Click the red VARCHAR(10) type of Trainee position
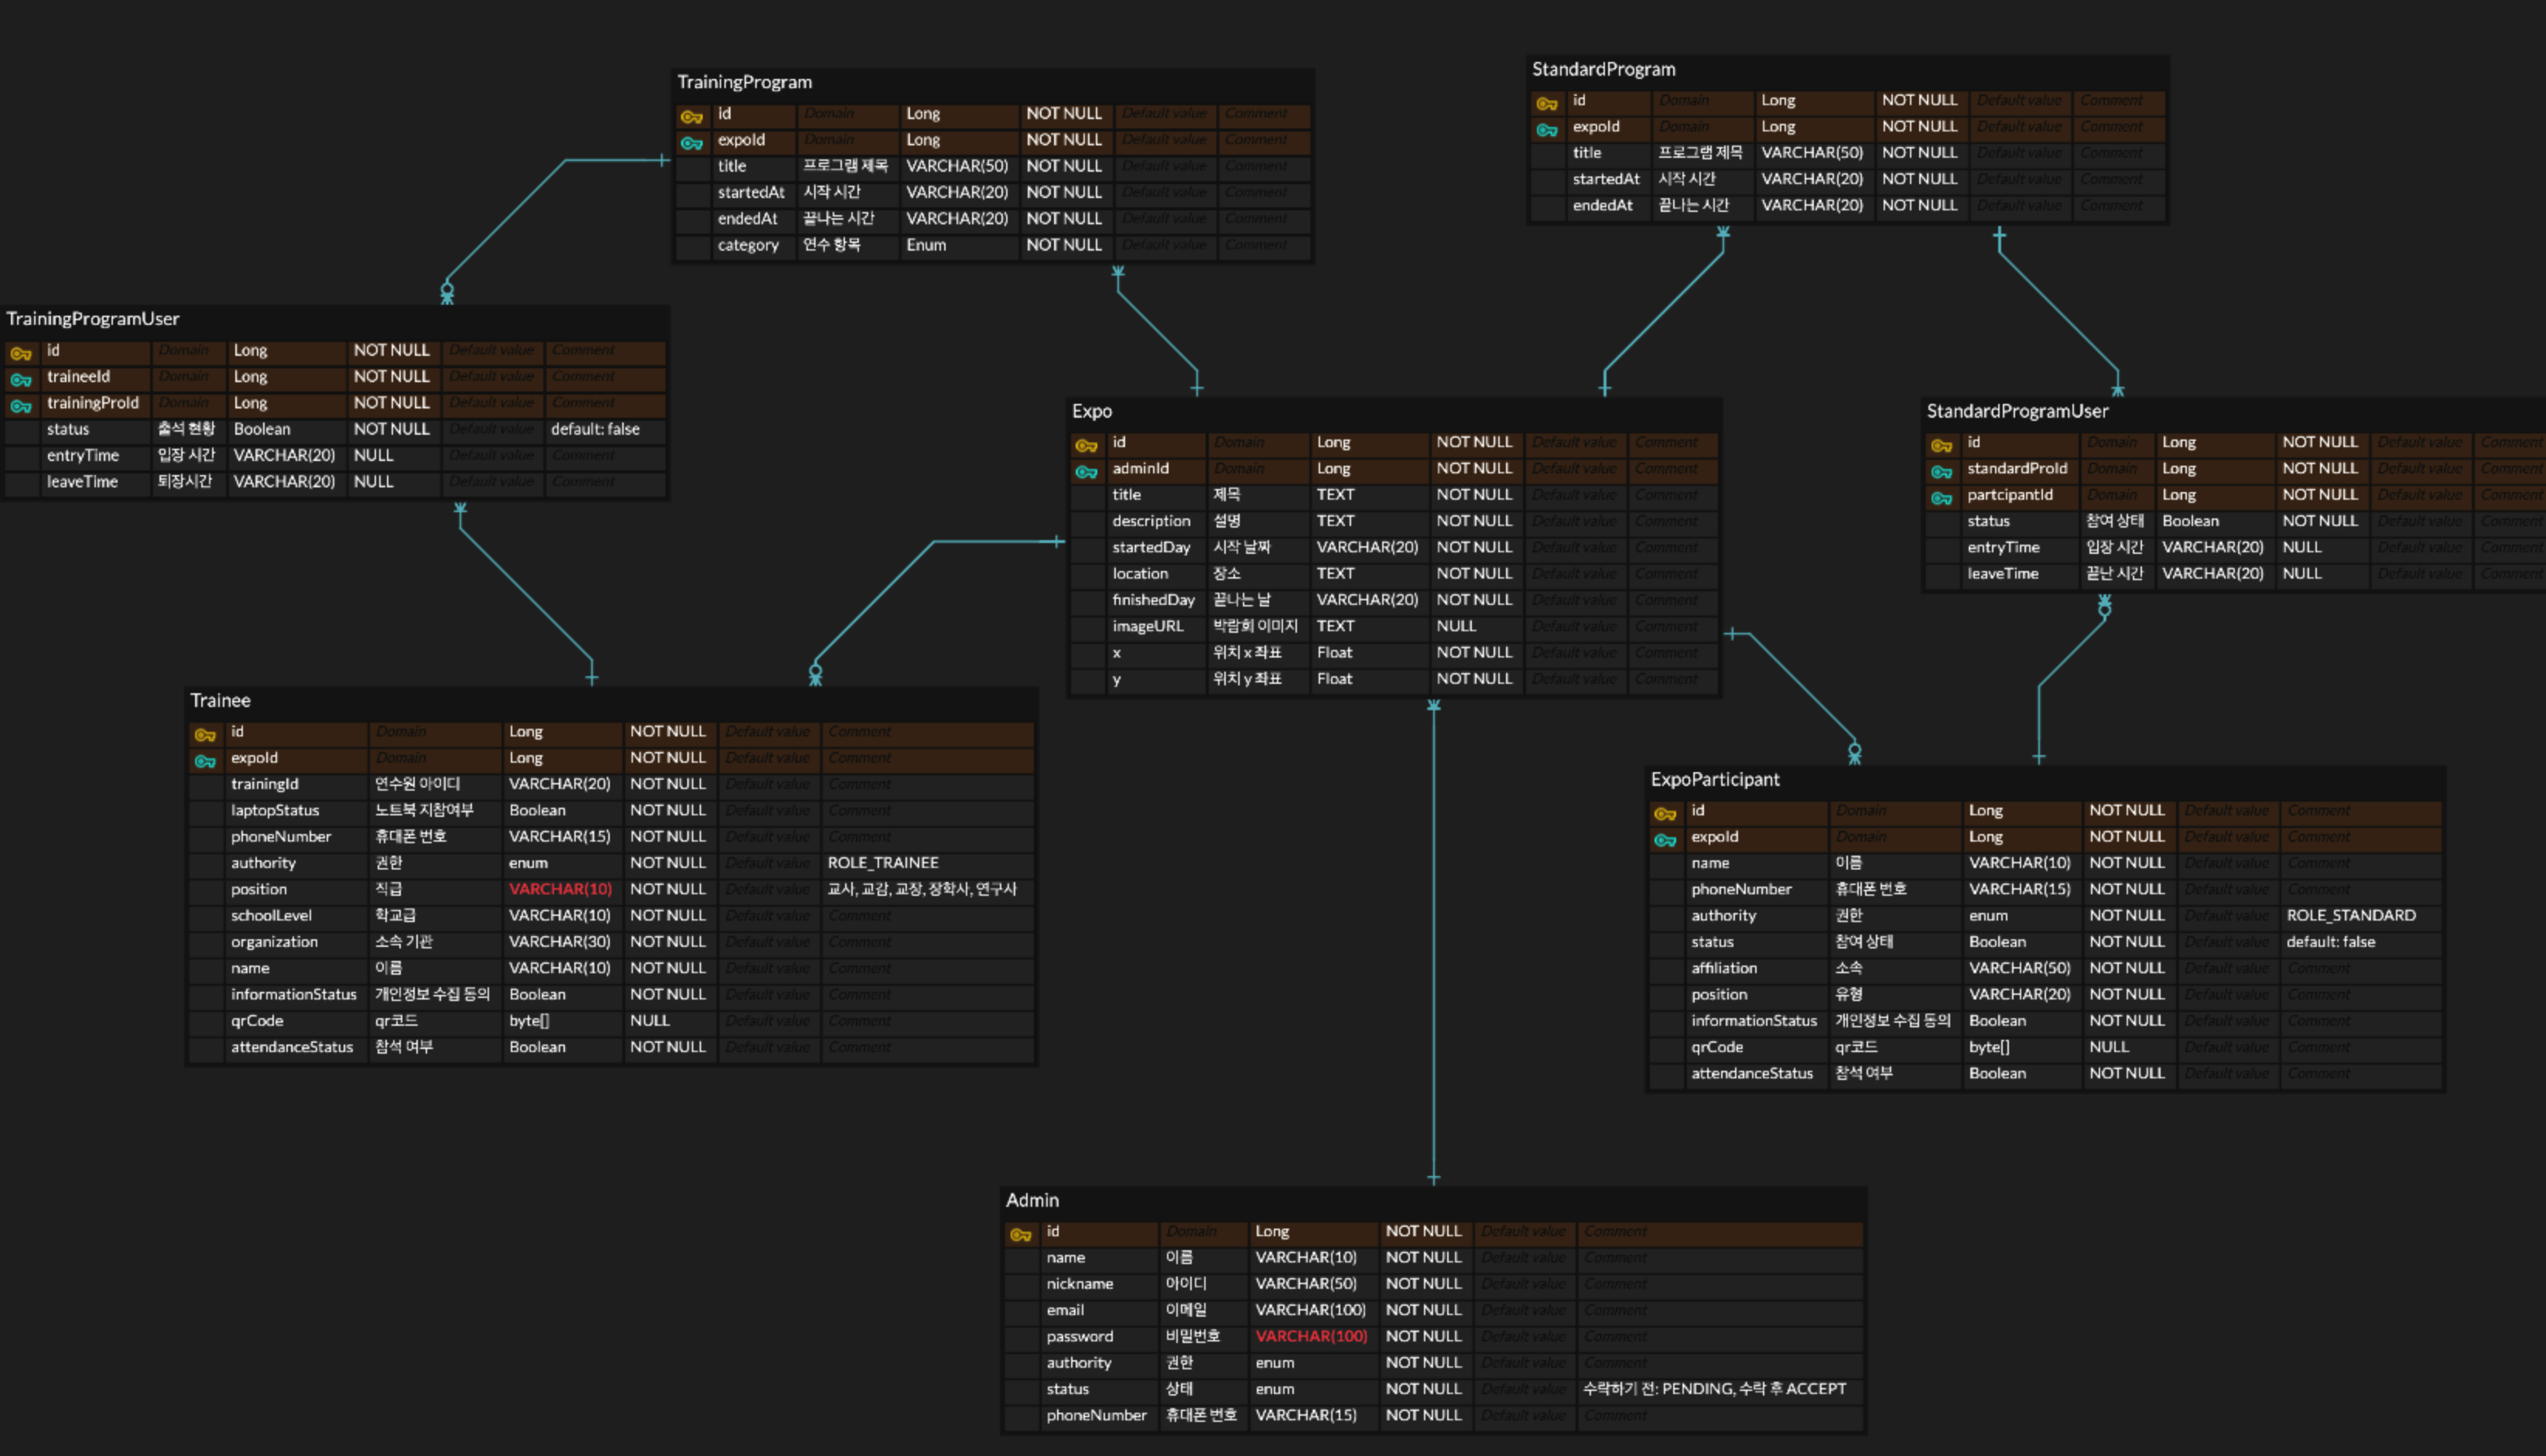This screenshot has height=1456, width=2546. [560, 889]
